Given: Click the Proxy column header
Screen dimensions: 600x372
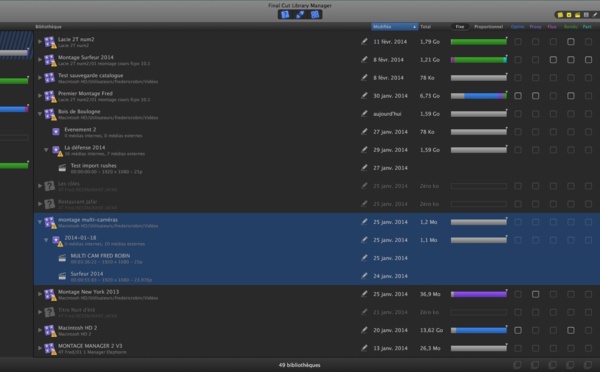Looking at the screenshot, I should pyautogui.click(x=535, y=27).
